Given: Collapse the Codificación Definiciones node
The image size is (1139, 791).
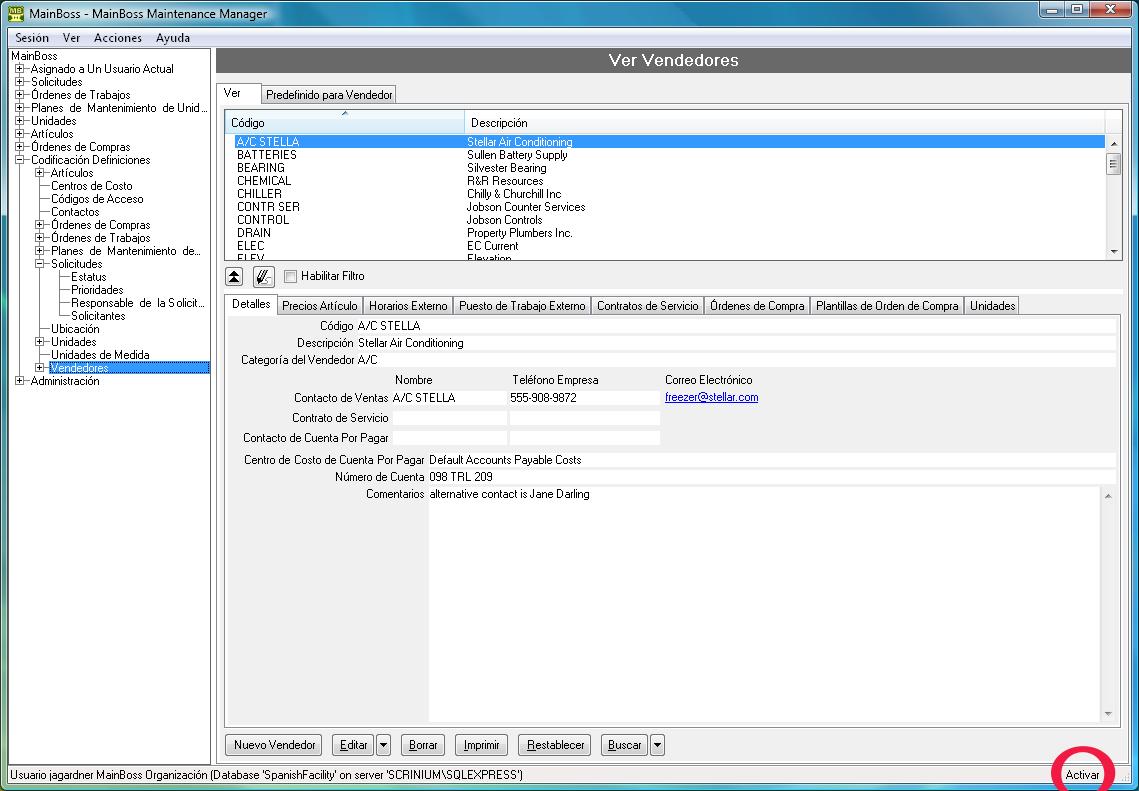Looking at the screenshot, I should (x=20, y=160).
